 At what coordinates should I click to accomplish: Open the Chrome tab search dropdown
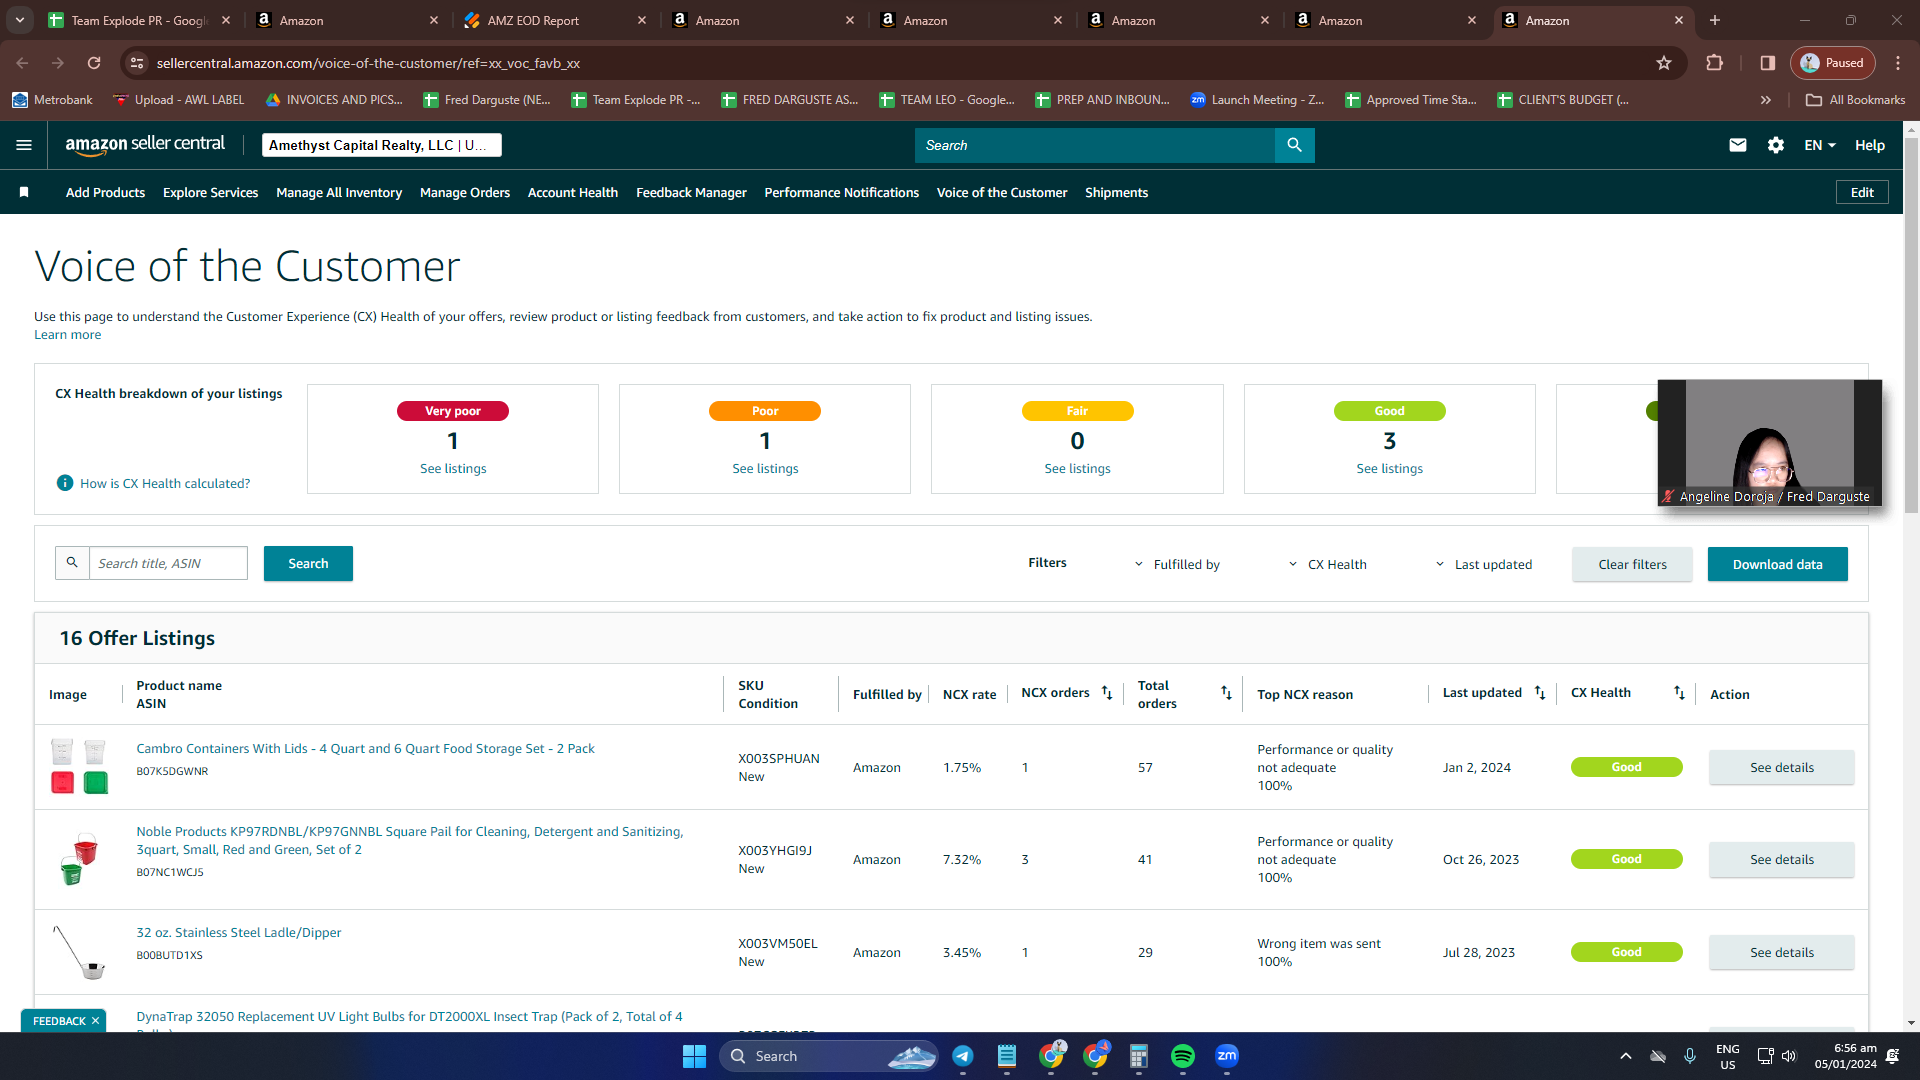pyautogui.click(x=20, y=20)
